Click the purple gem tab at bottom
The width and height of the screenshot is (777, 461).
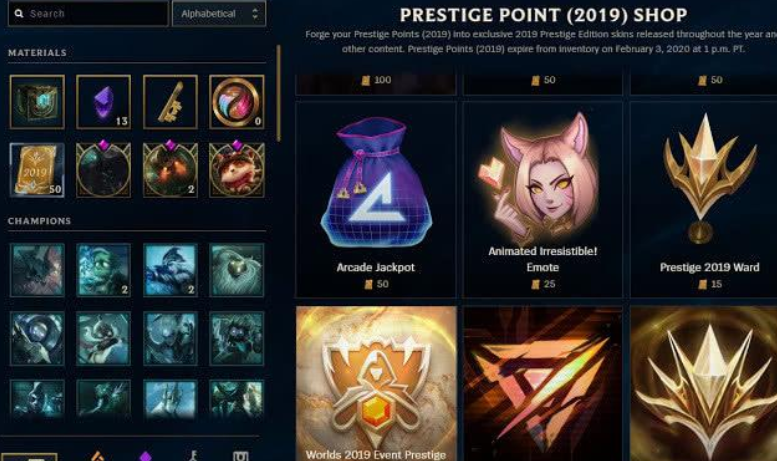coord(145,456)
